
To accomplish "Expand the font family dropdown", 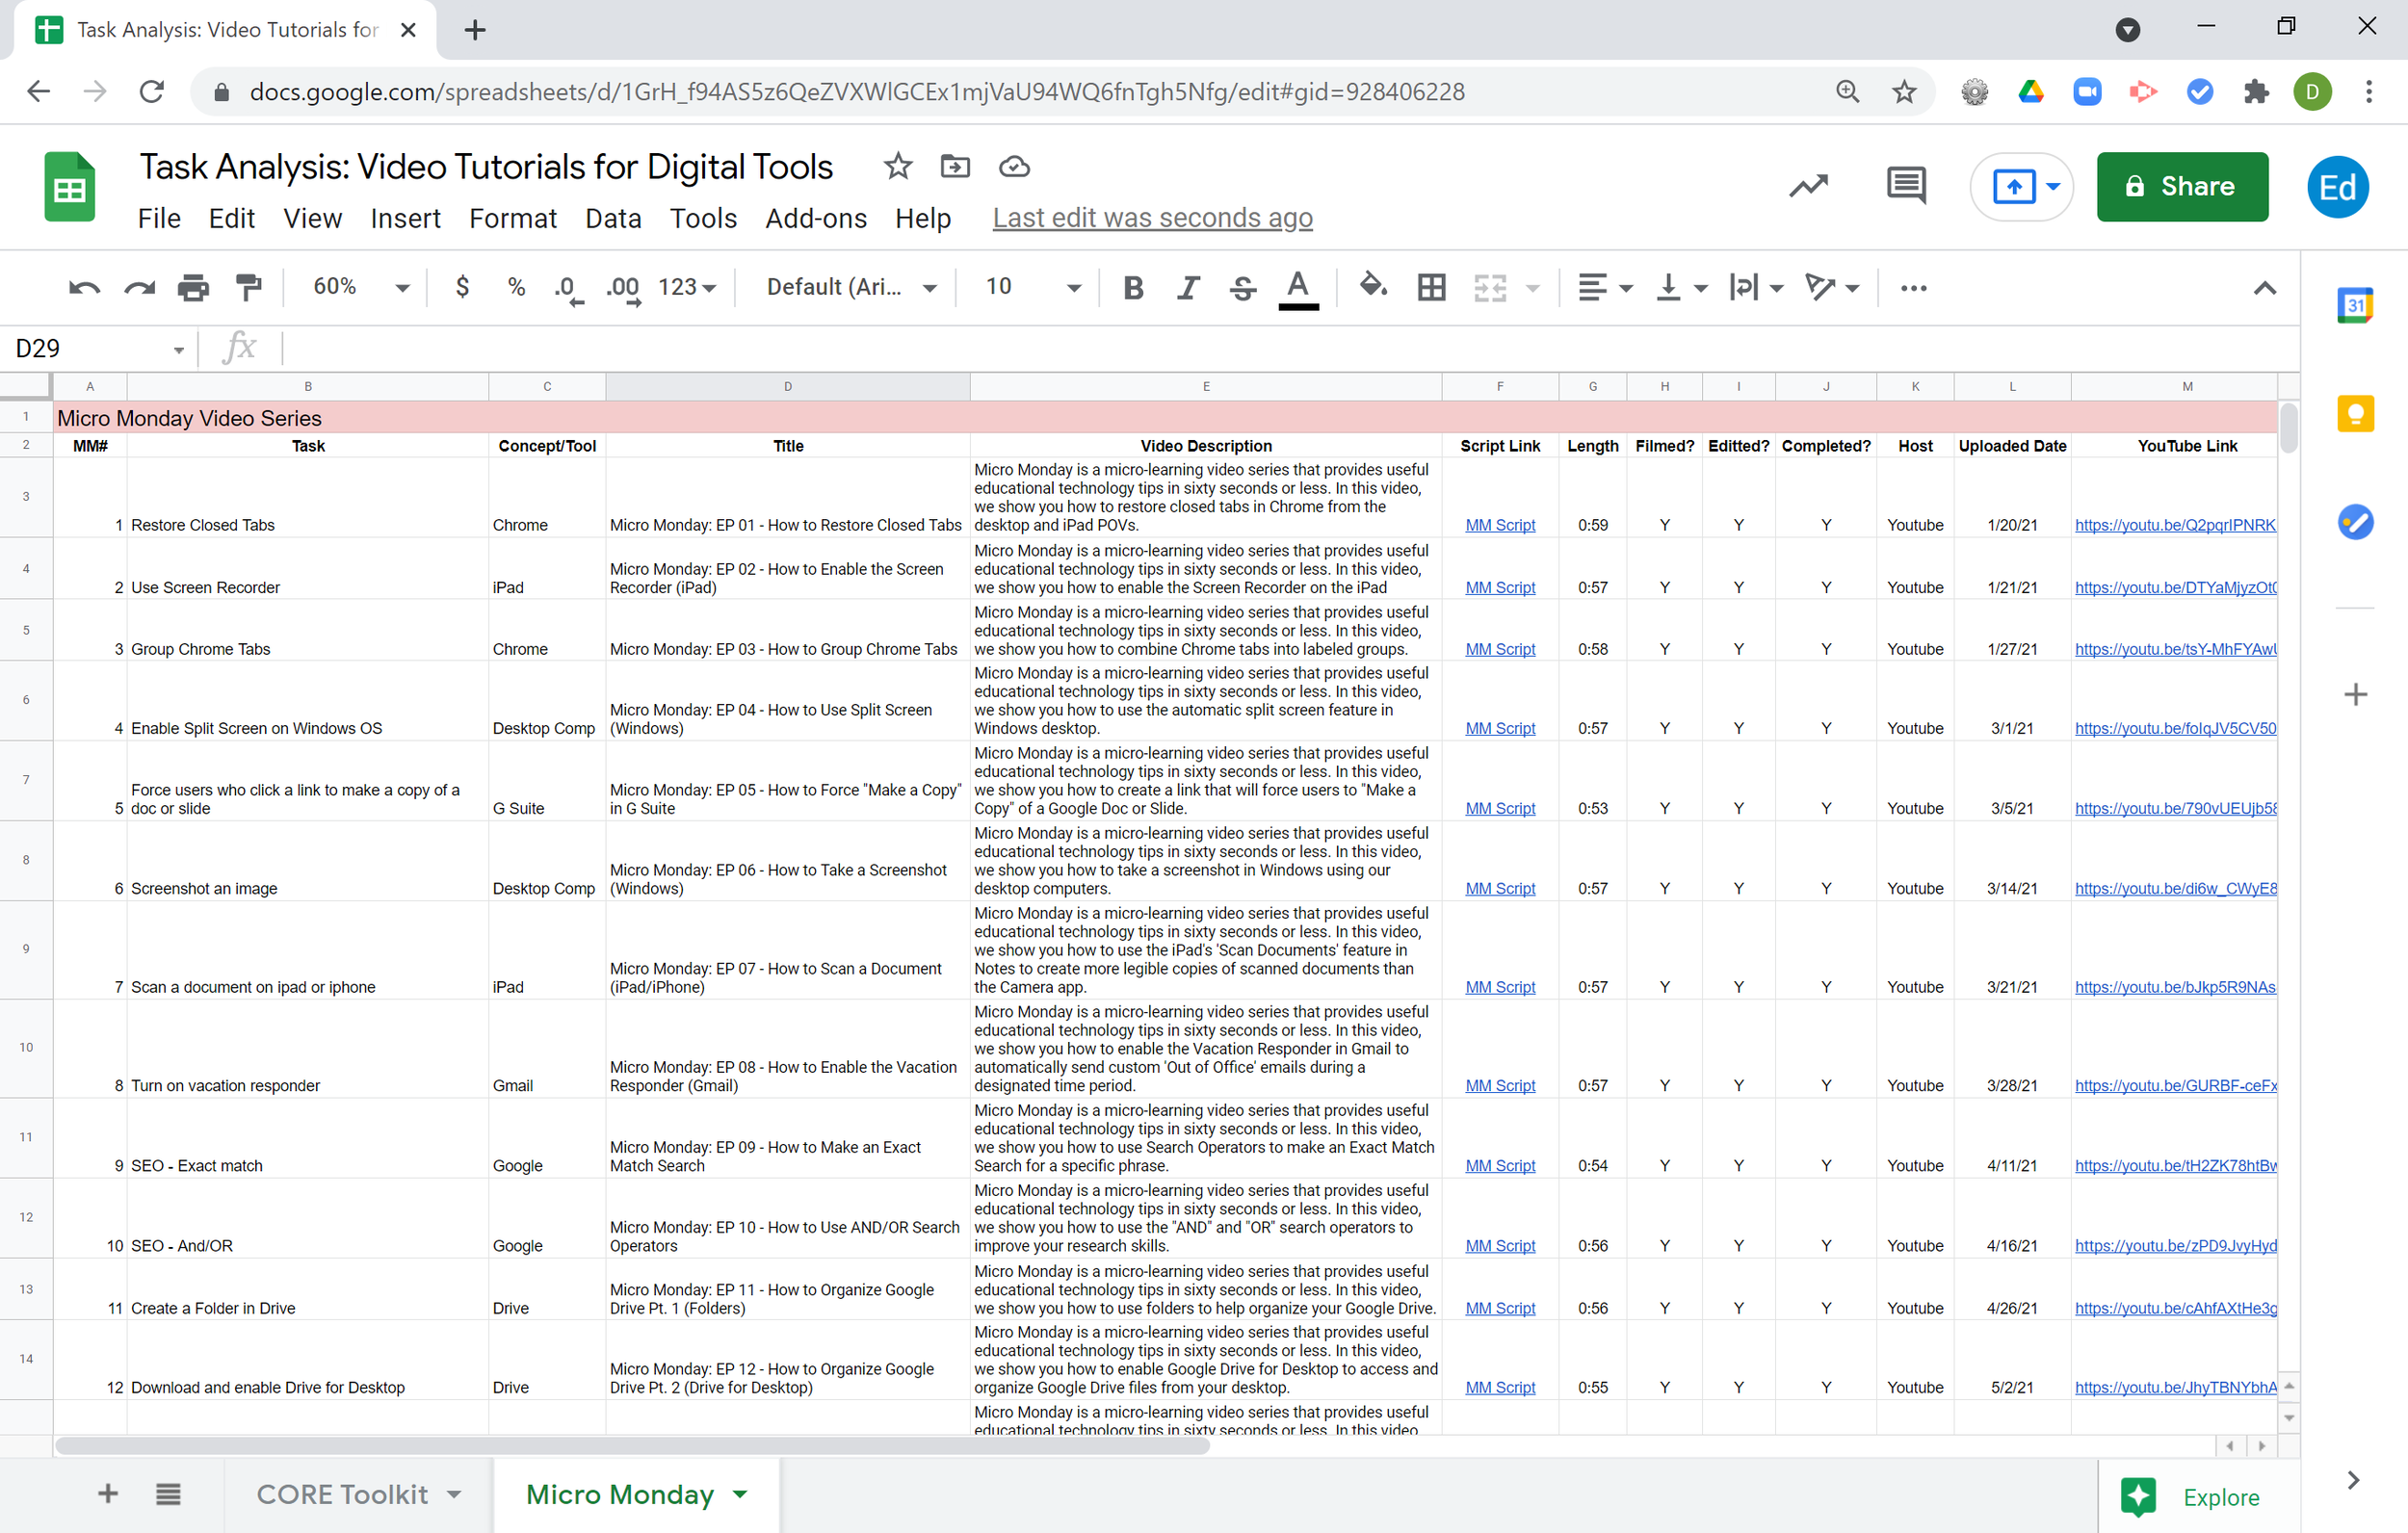I will coord(851,288).
